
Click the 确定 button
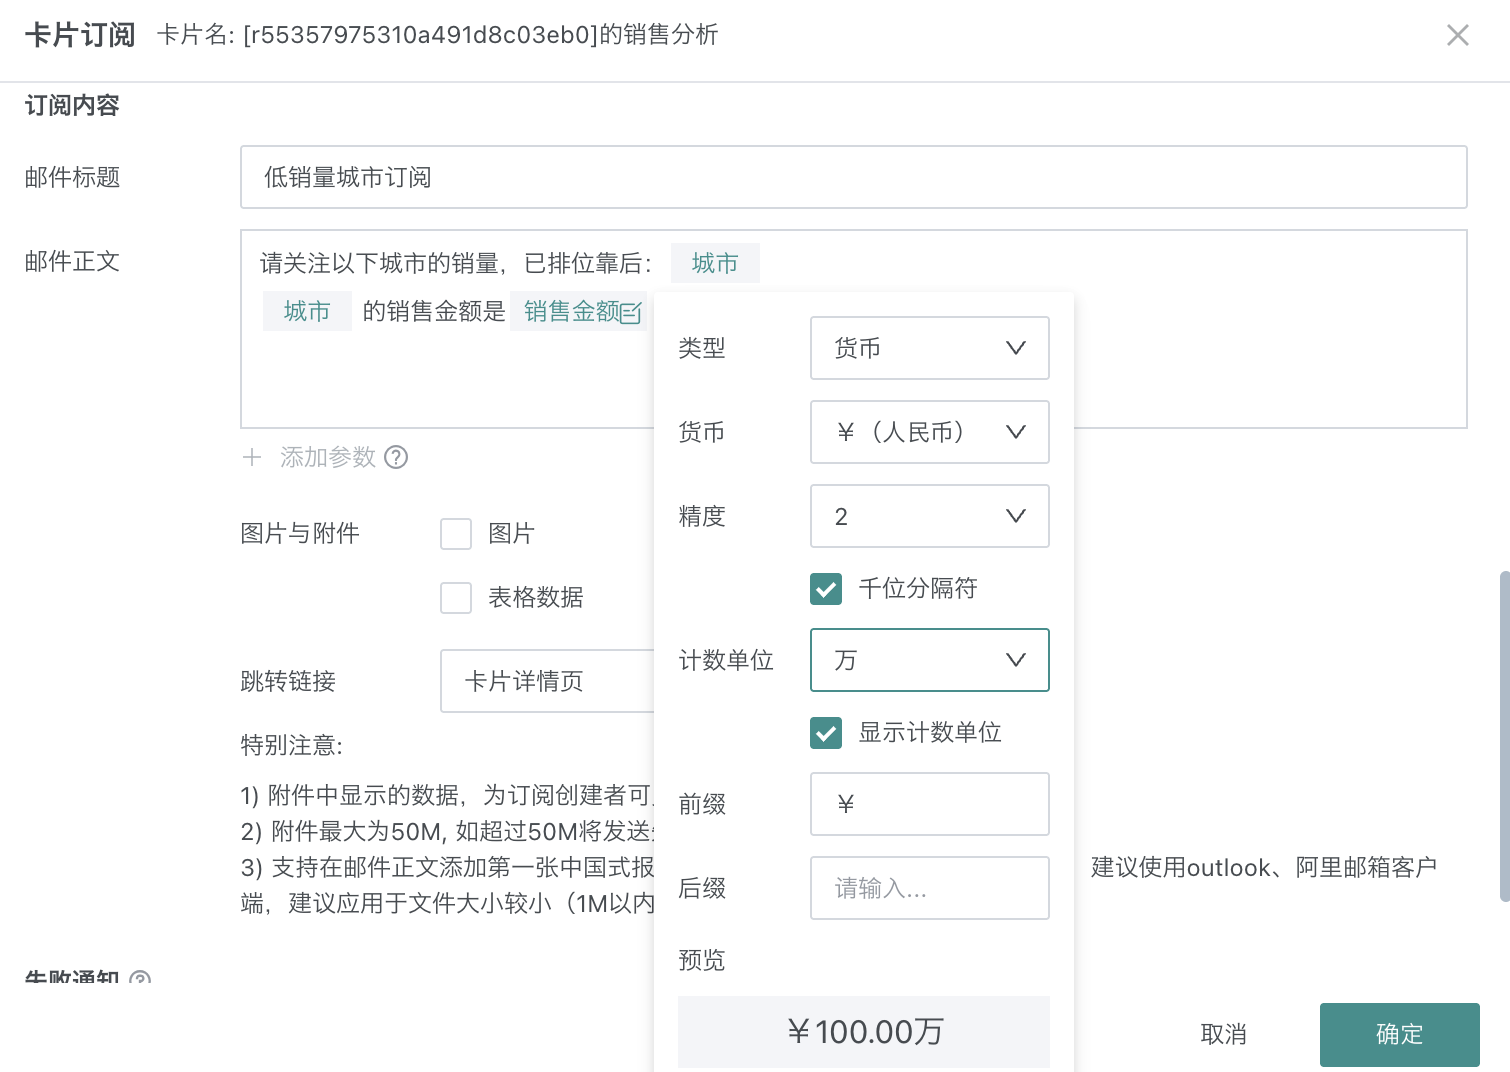pyautogui.click(x=1399, y=1034)
